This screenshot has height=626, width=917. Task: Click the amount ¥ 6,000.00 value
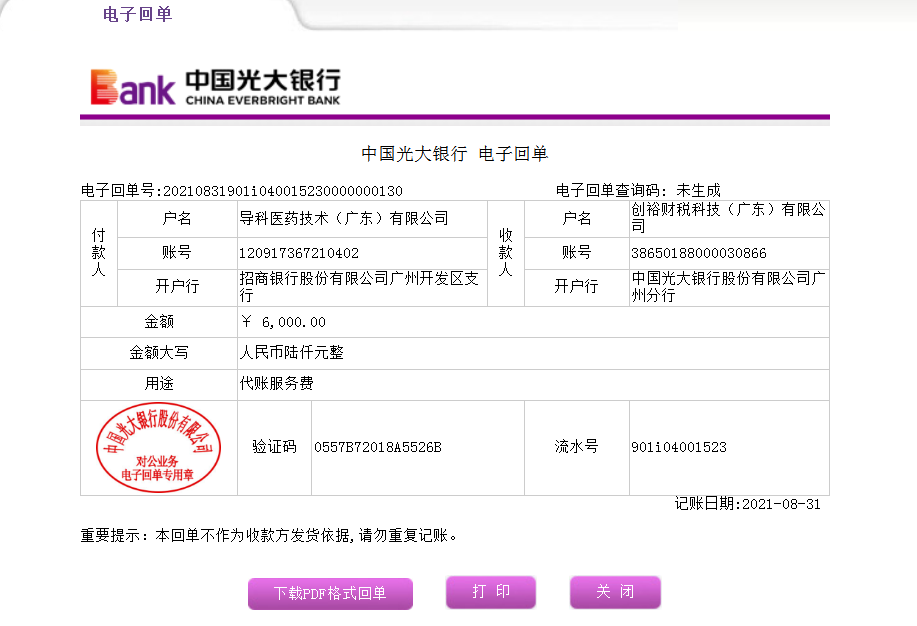[x=284, y=322]
